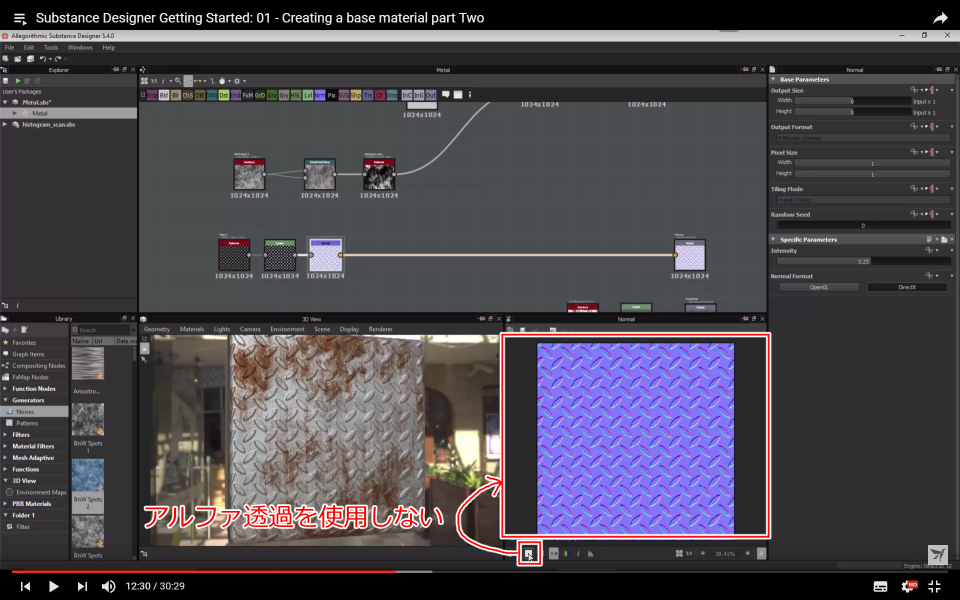960x600 pixels.
Task: Toggle 1:1 zoom in 2D view
Action: tap(689, 553)
